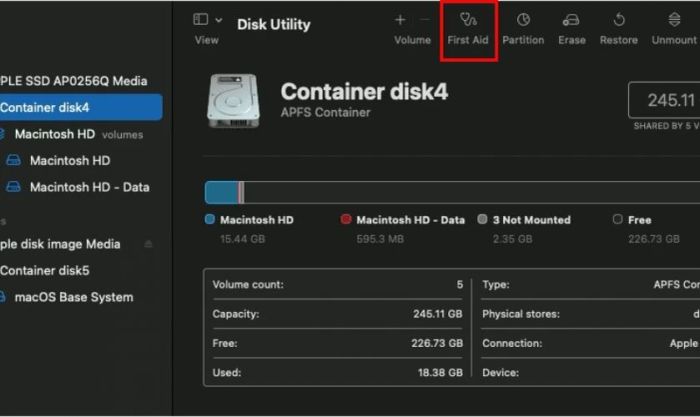The image size is (700, 417).
Task: Click the Disk Utility window title
Action: tap(274, 25)
